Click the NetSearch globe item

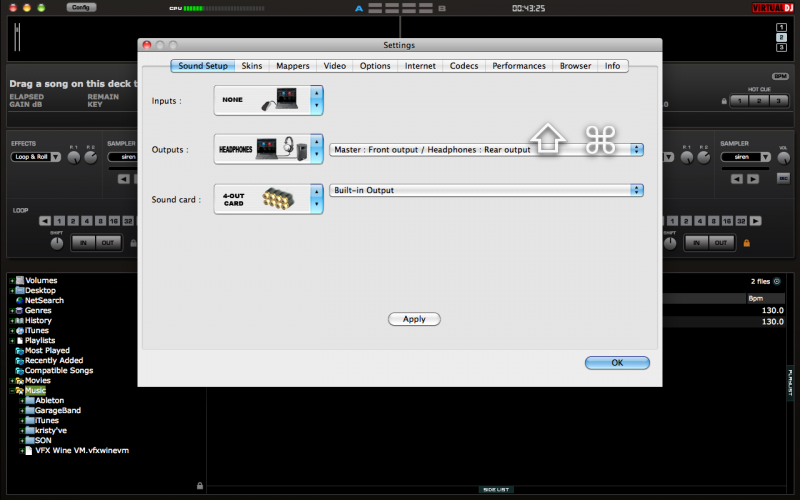[x=44, y=300]
